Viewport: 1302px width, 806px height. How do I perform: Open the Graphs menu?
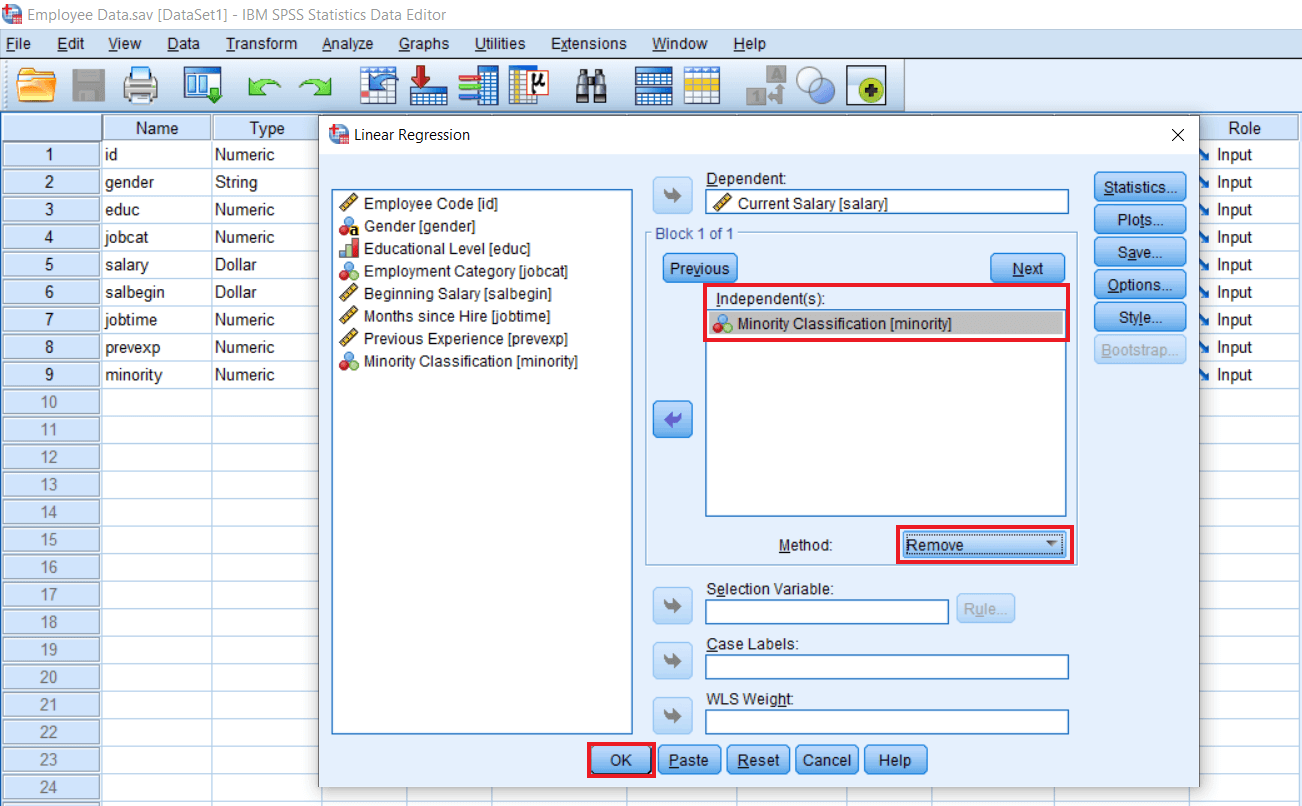(424, 44)
